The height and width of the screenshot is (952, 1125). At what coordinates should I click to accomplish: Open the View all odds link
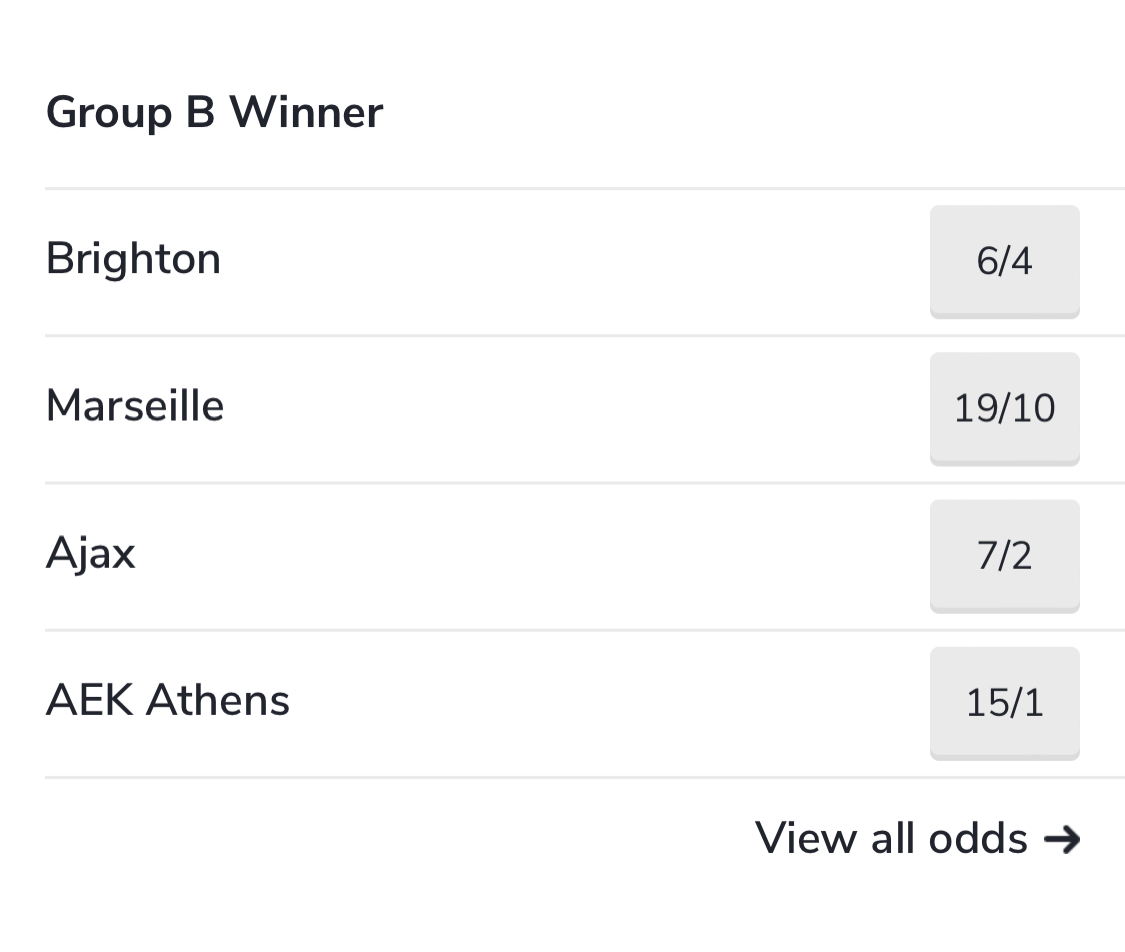pos(918,838)
